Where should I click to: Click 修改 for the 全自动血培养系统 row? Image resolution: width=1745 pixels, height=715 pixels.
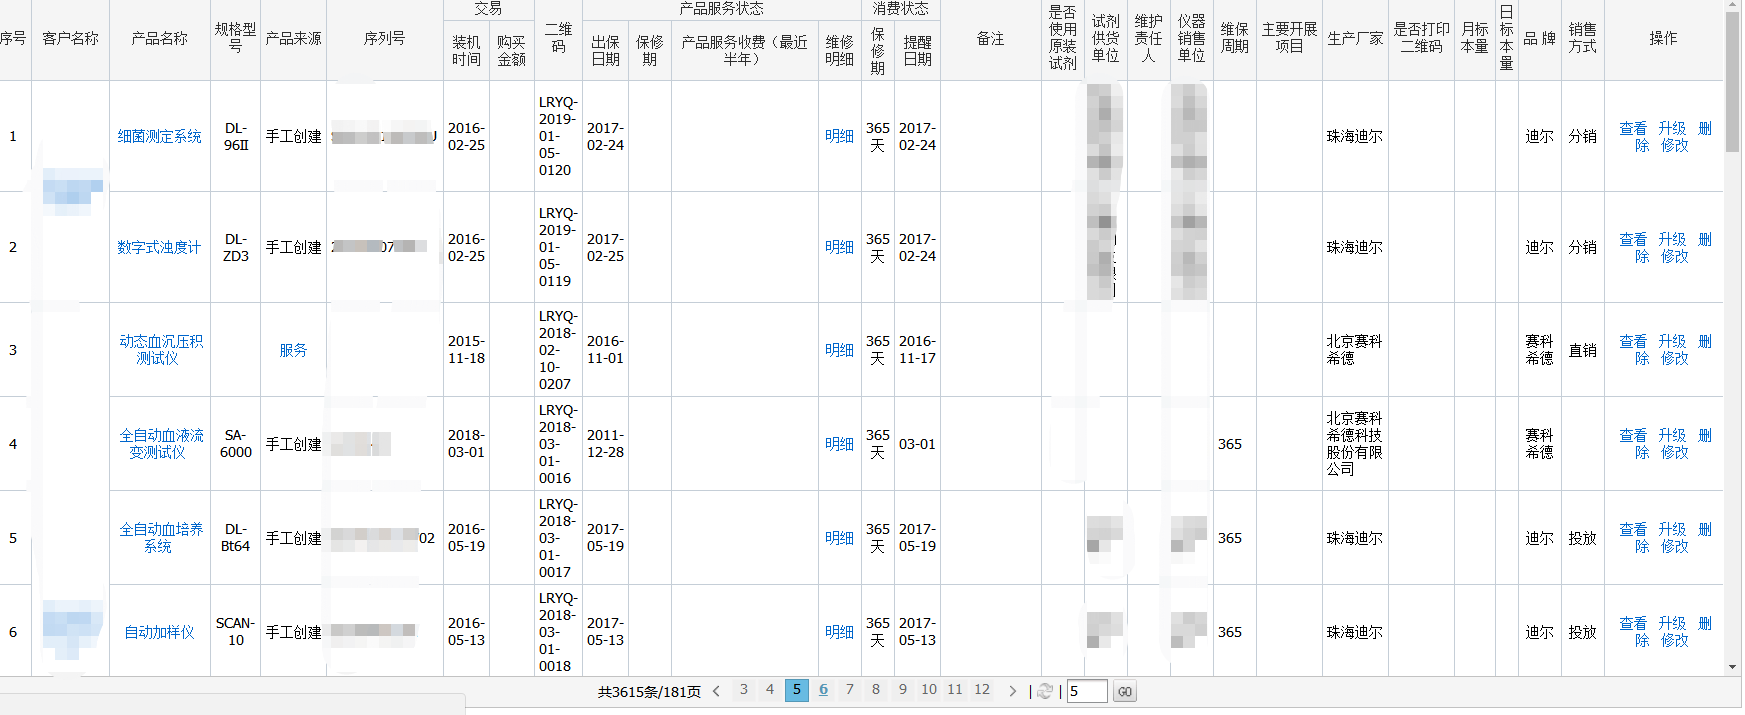pos(1675,546)
